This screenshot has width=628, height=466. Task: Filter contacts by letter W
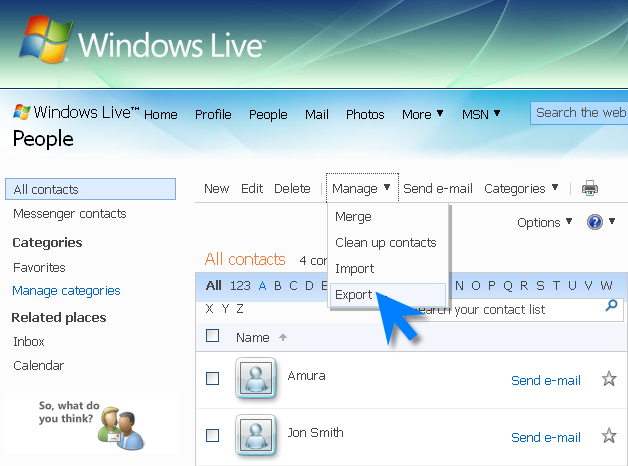tap(606, 286)
